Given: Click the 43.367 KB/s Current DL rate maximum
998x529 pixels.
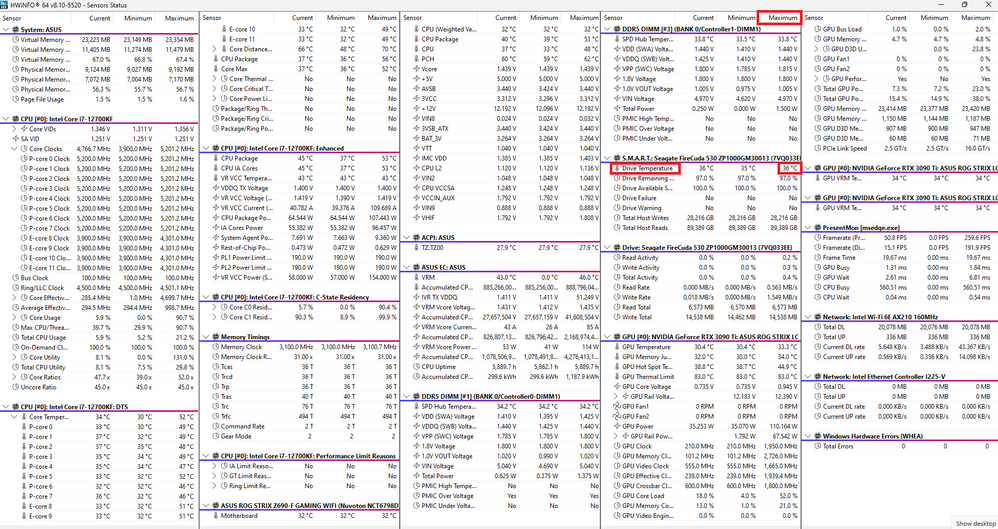Looking at the screenshot, I should [x=974, y=347].
